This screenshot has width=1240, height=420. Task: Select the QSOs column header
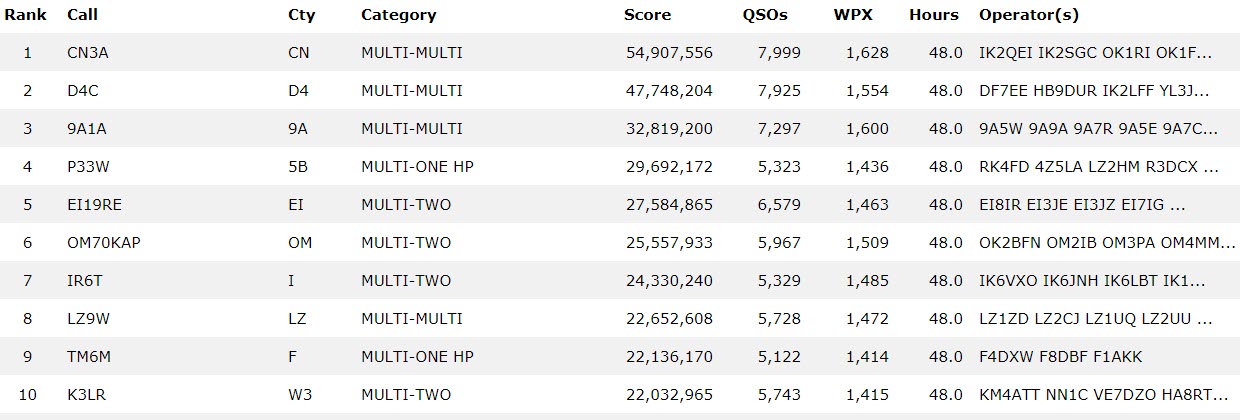coord(765,15)
